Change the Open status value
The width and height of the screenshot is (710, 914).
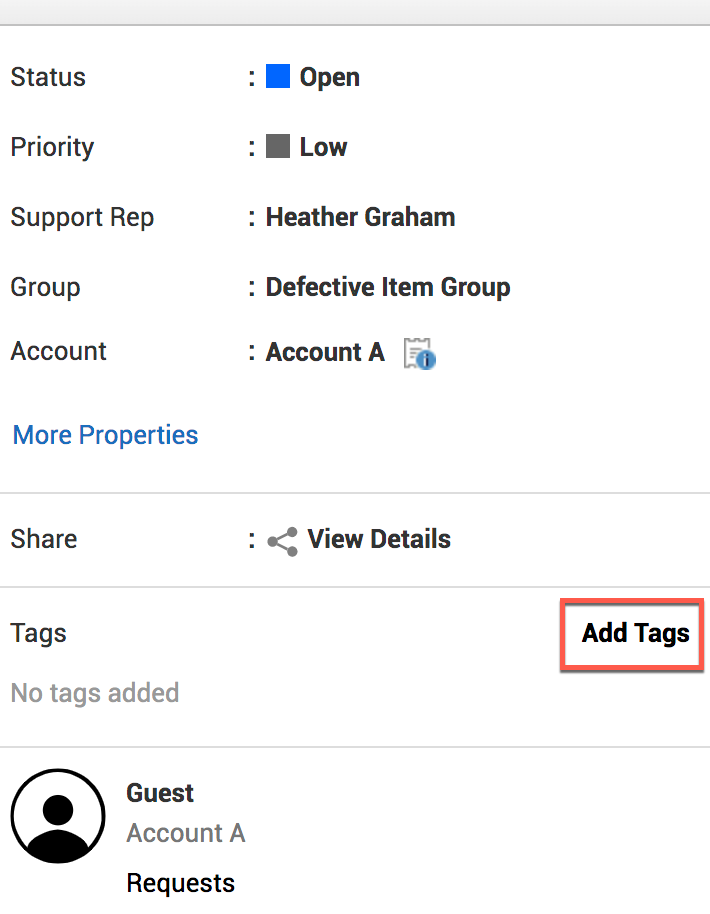[x=329, y=77]
